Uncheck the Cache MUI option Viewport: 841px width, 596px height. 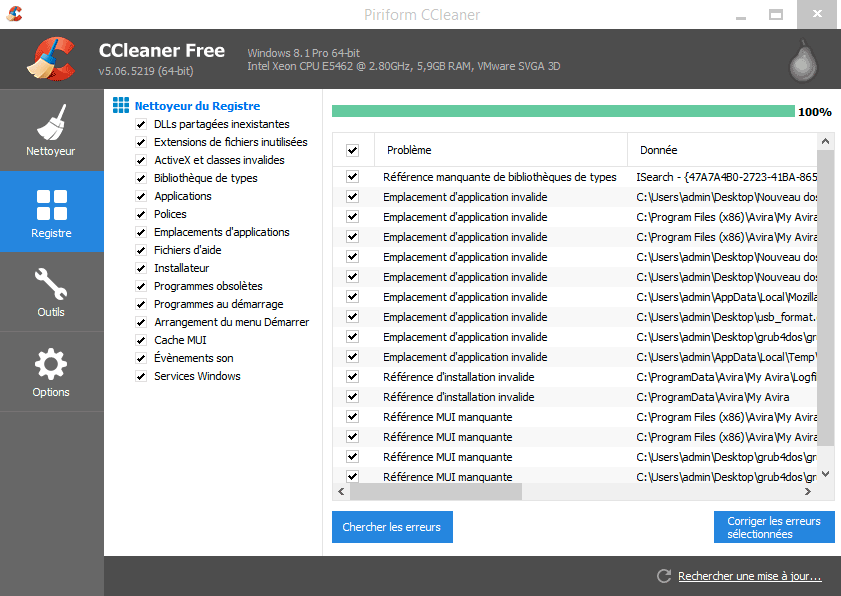pyautogui.click(x=141, y=340)
